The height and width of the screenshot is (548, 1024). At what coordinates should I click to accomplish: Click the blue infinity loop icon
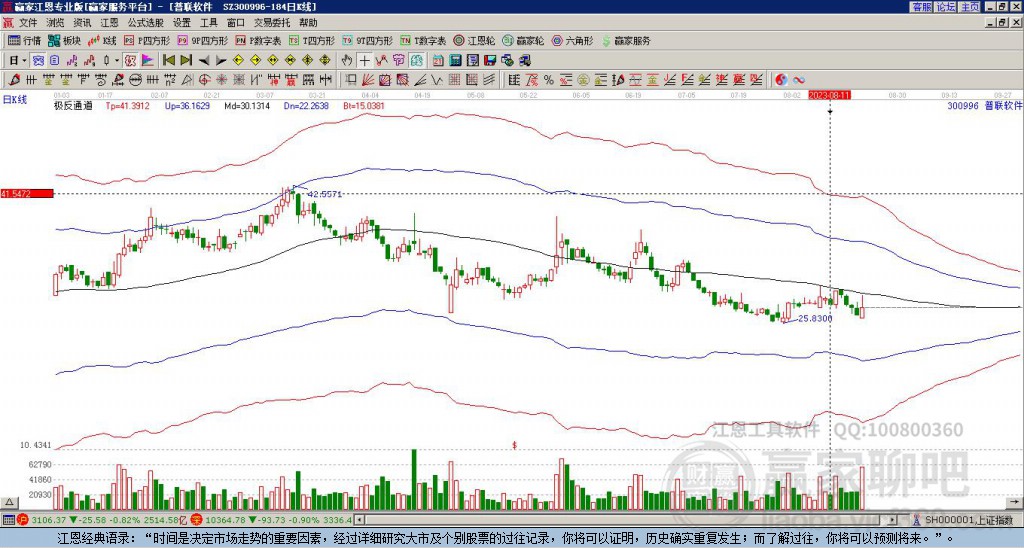(799, 80)
